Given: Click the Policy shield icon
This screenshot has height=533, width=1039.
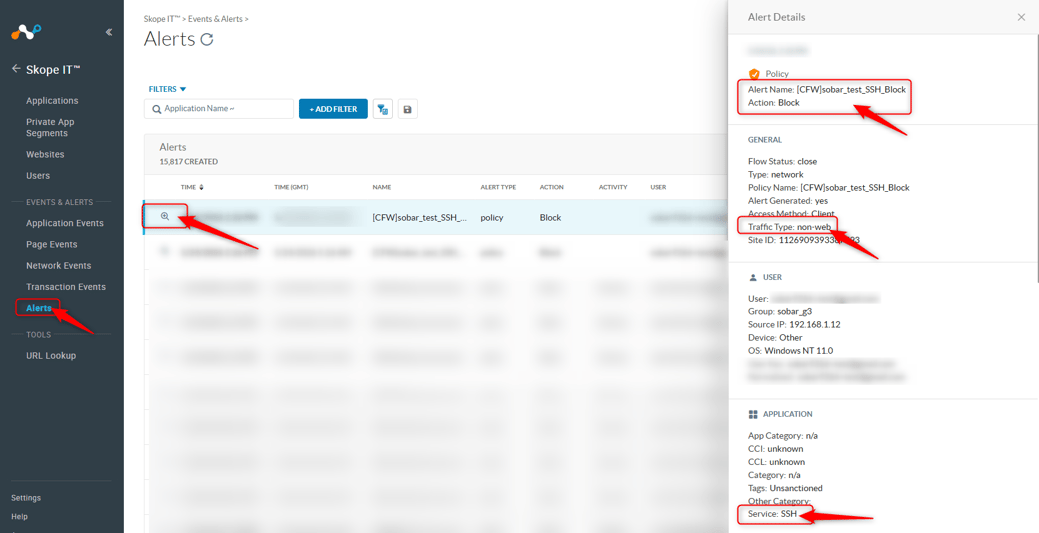Looking at the screenshot, I should point(753,74).
